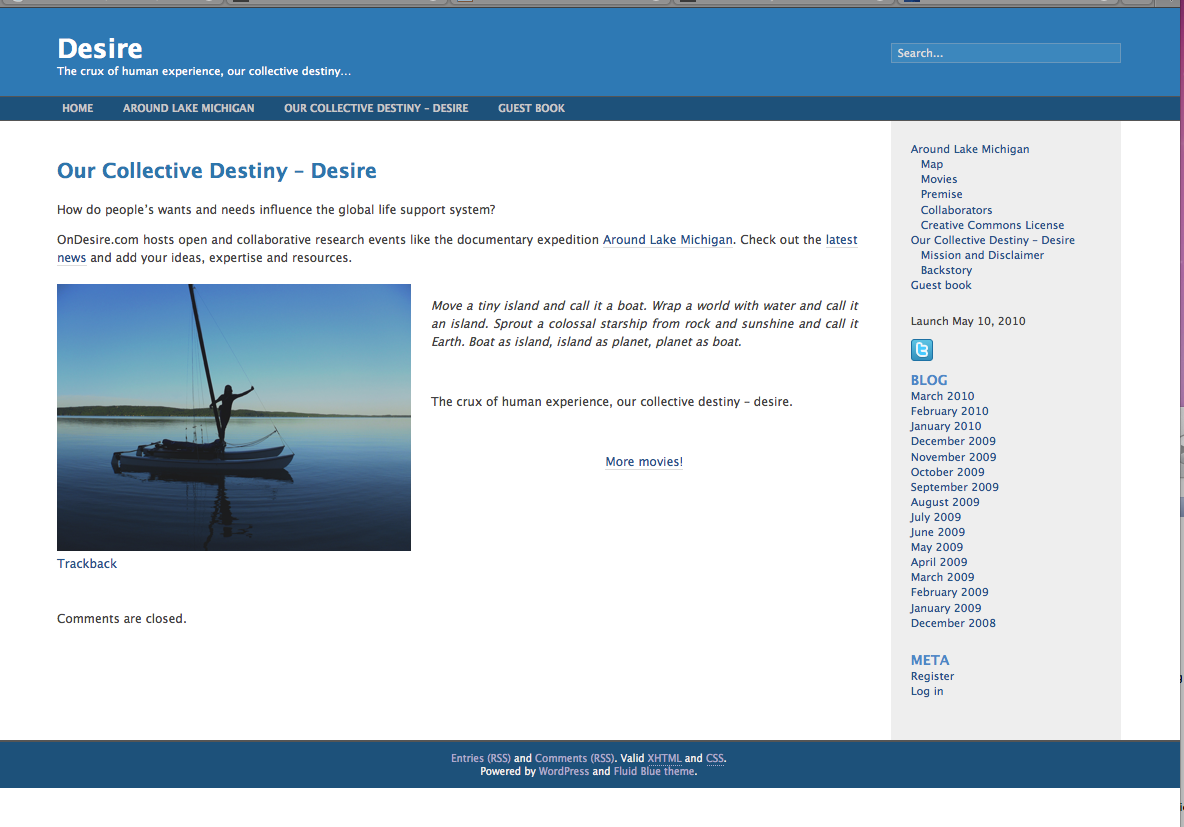This screenshot has height=827, width=1184.
Task: Open the April 2009 blog archive
Action: click(939, 562)
